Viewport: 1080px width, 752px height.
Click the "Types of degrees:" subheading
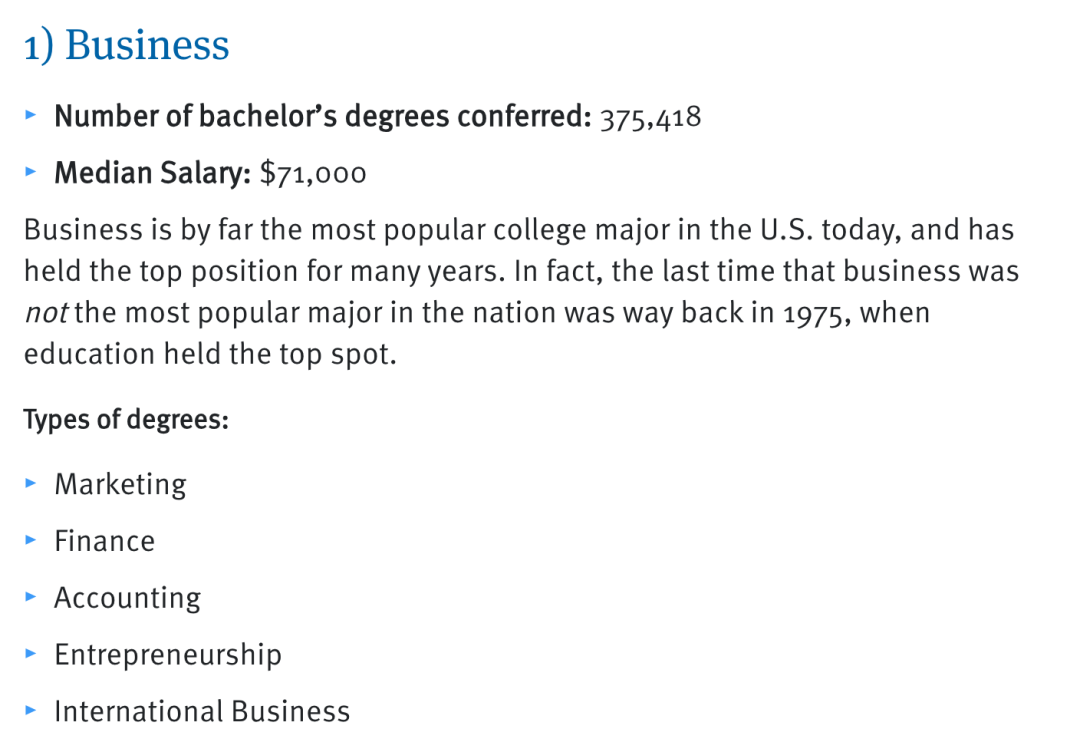(126, 420)
